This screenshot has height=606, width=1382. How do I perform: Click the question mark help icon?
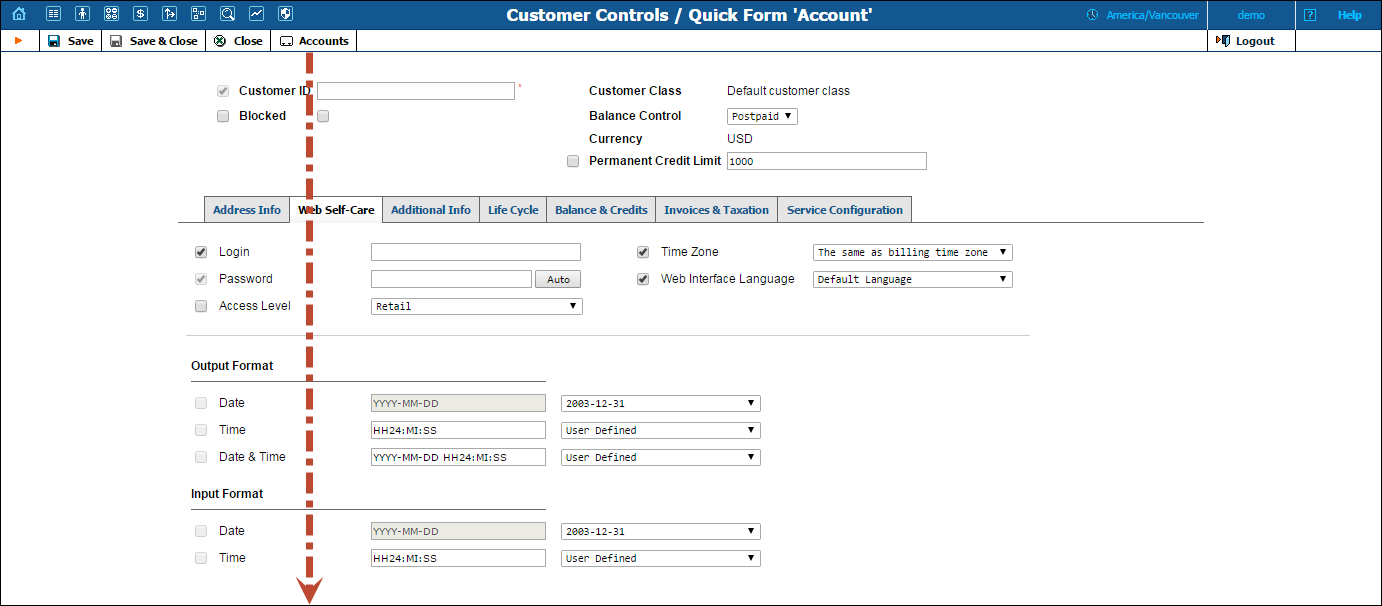tap(1310, 15)
